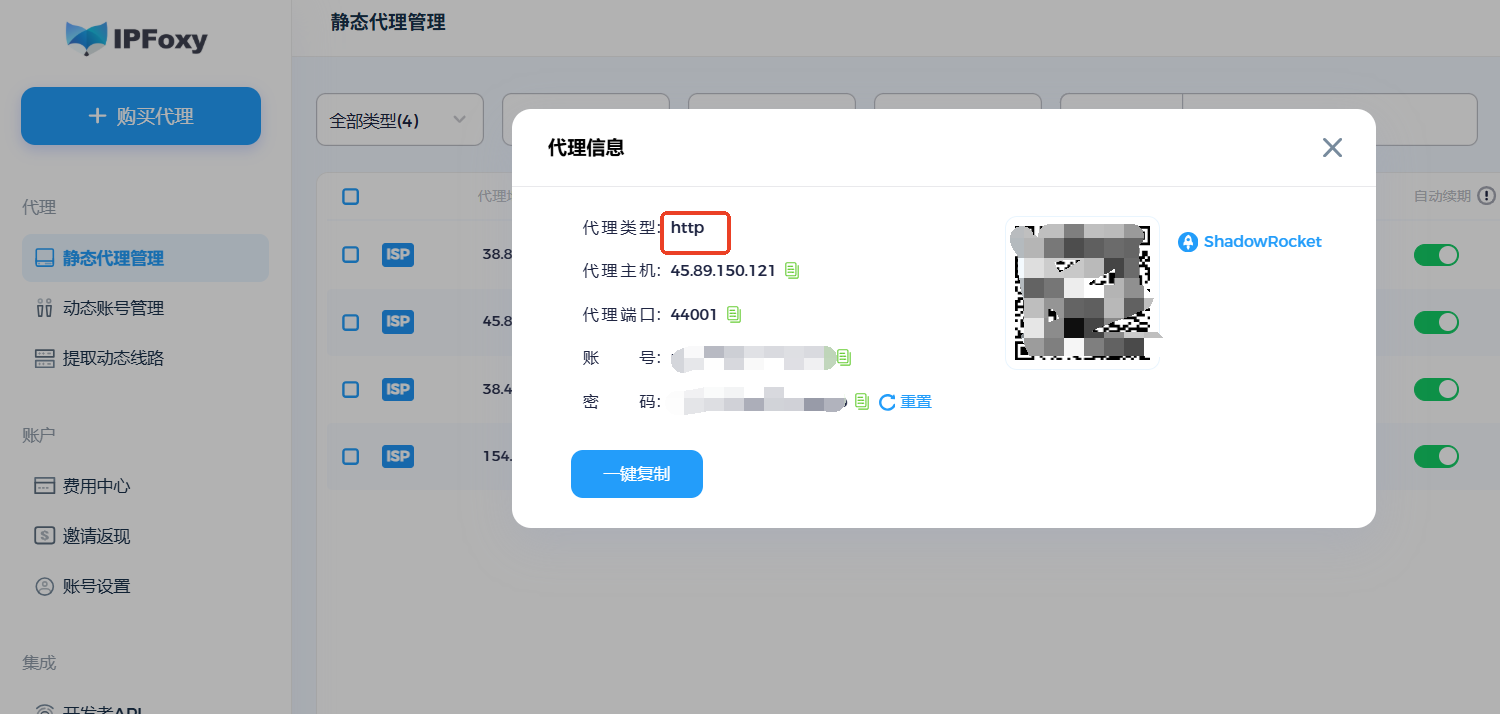
Task: Click the proxy type value http
Action: pyautogui.click(x=687, y=227)
